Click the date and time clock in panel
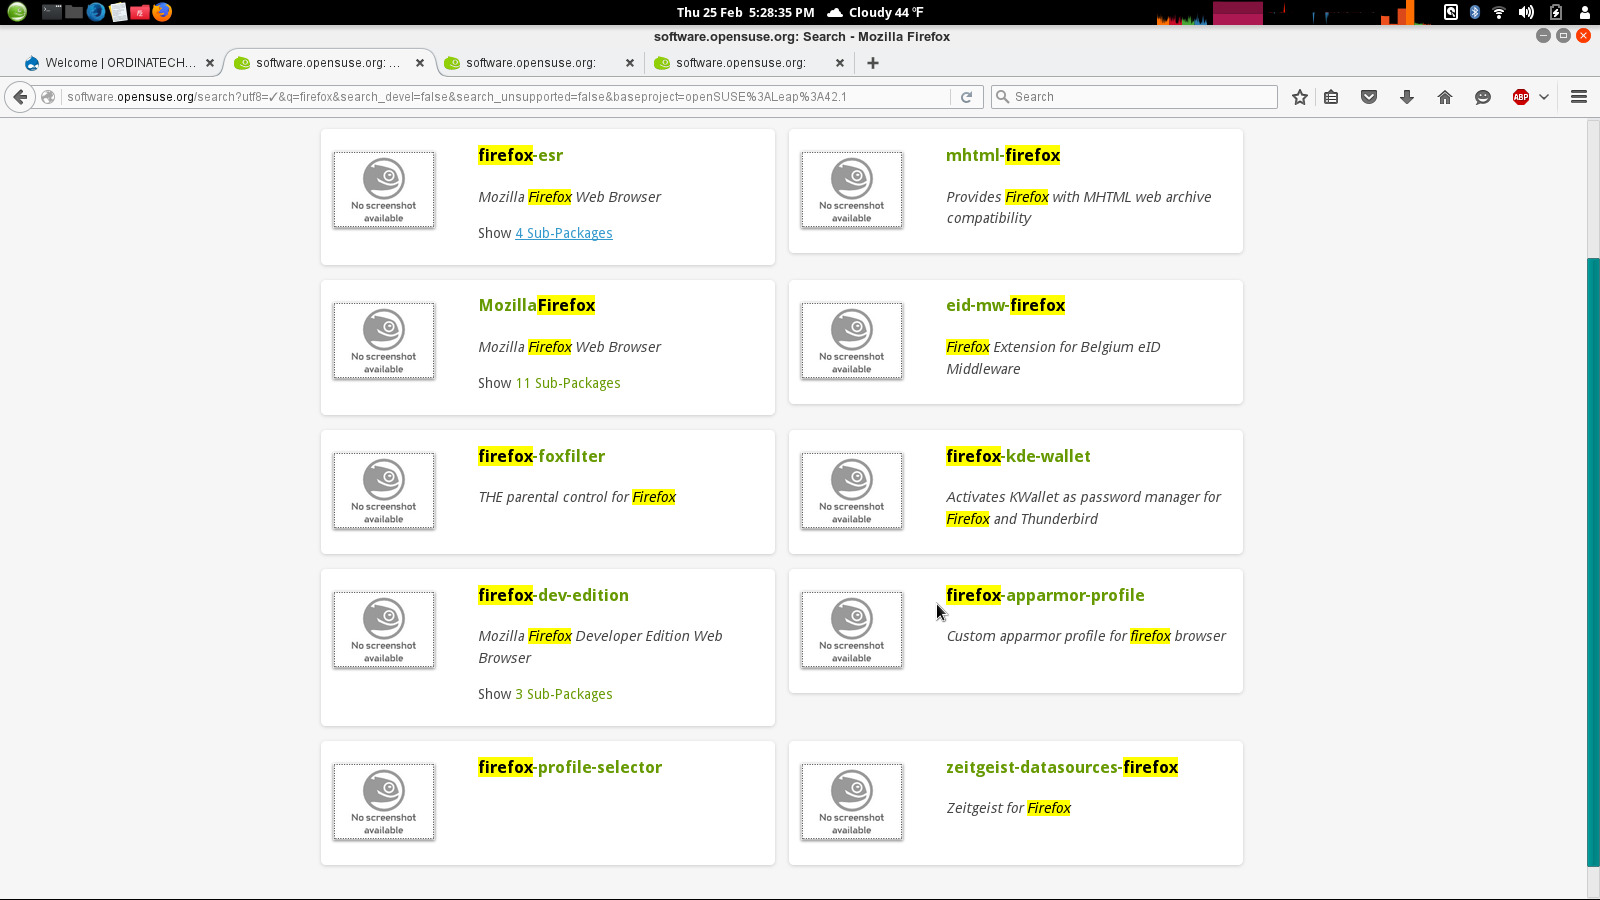 click(745, 12)
